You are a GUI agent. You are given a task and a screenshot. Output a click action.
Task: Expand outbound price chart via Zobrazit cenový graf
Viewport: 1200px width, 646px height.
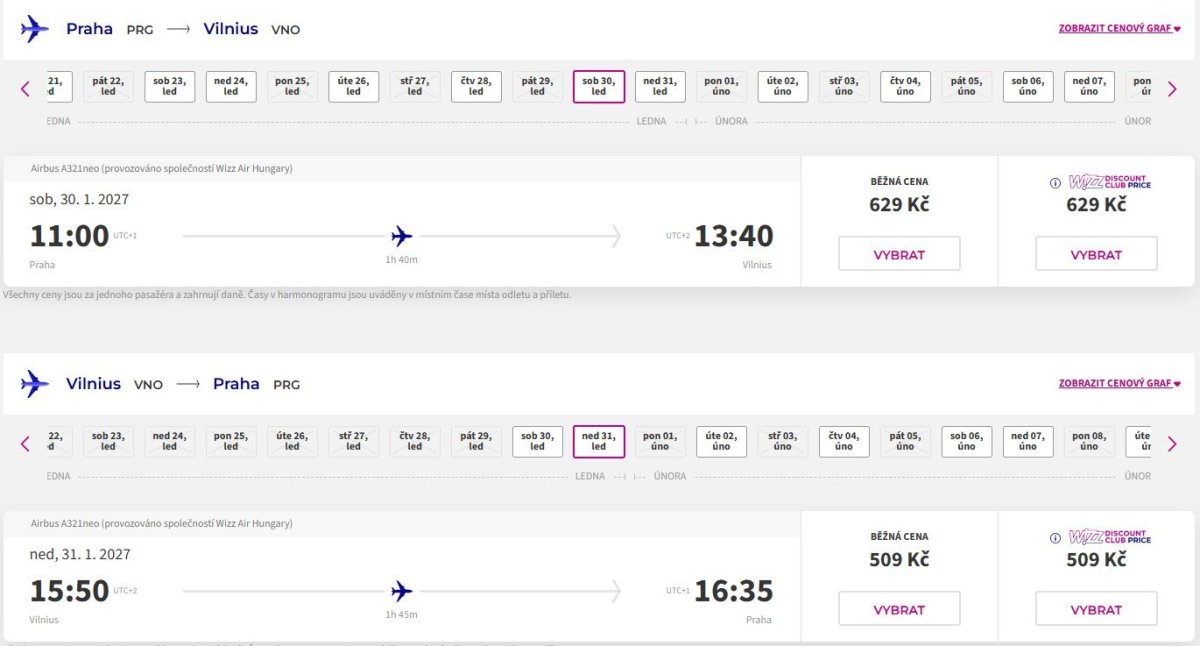click(x=1119, y=28)
